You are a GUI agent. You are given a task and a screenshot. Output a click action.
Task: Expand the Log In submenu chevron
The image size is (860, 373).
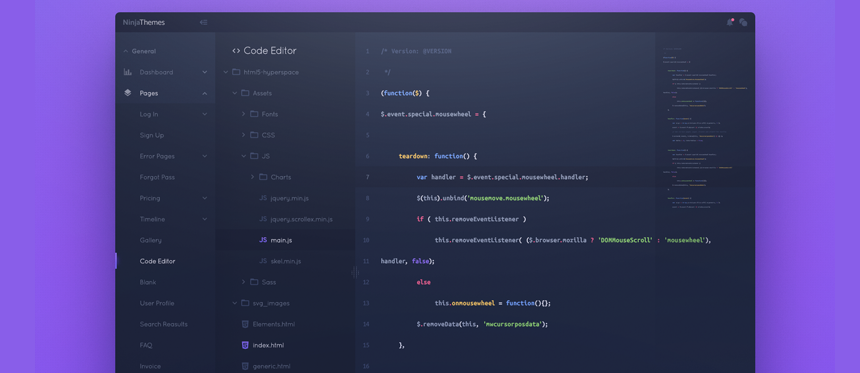tap(205, 114)
